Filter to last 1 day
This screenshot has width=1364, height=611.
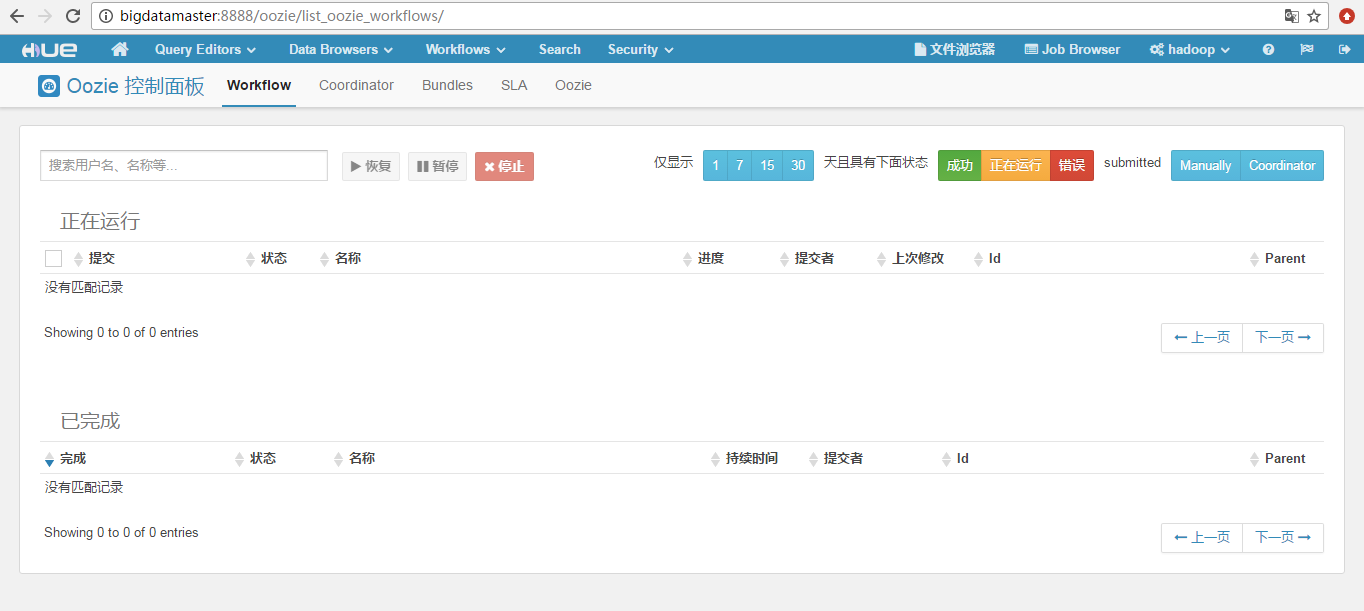point(715,165)
